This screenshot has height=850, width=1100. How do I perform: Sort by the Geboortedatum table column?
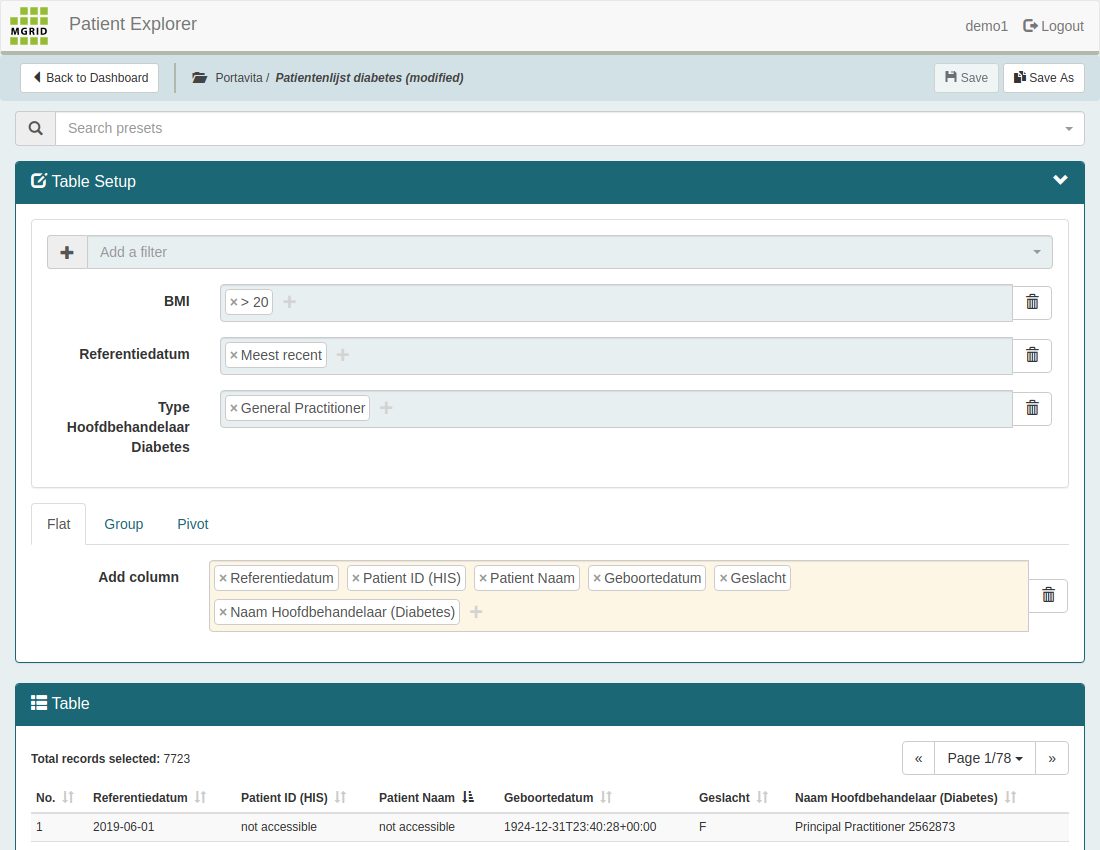click(x=606, y=797)
